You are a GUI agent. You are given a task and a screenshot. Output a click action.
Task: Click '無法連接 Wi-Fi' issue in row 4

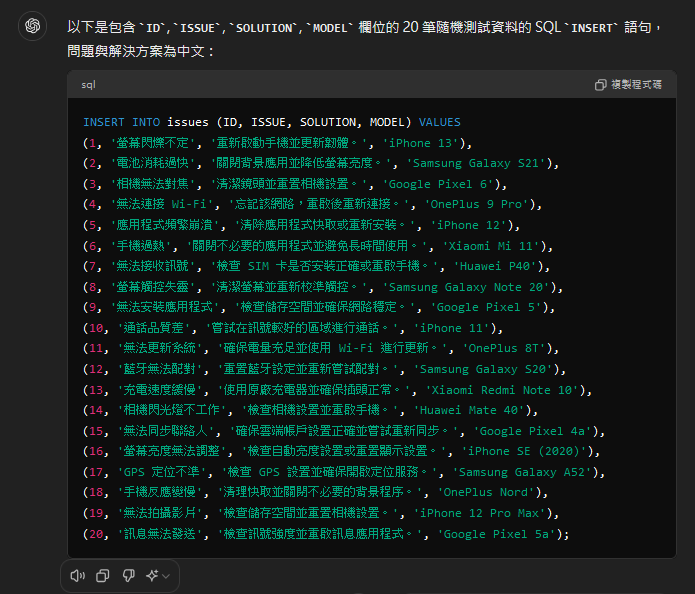(x=161, y=204)
